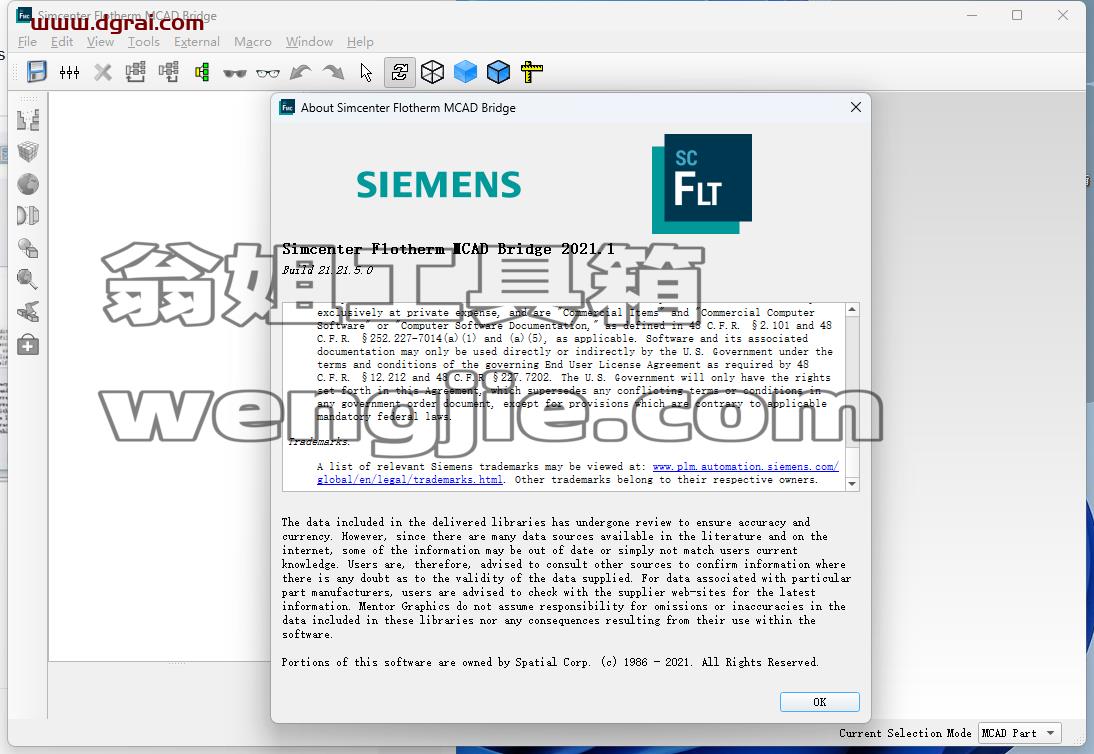Open the Edit menu
Viewport: 1094px width, 754px height.
click(x=62, y=42)
